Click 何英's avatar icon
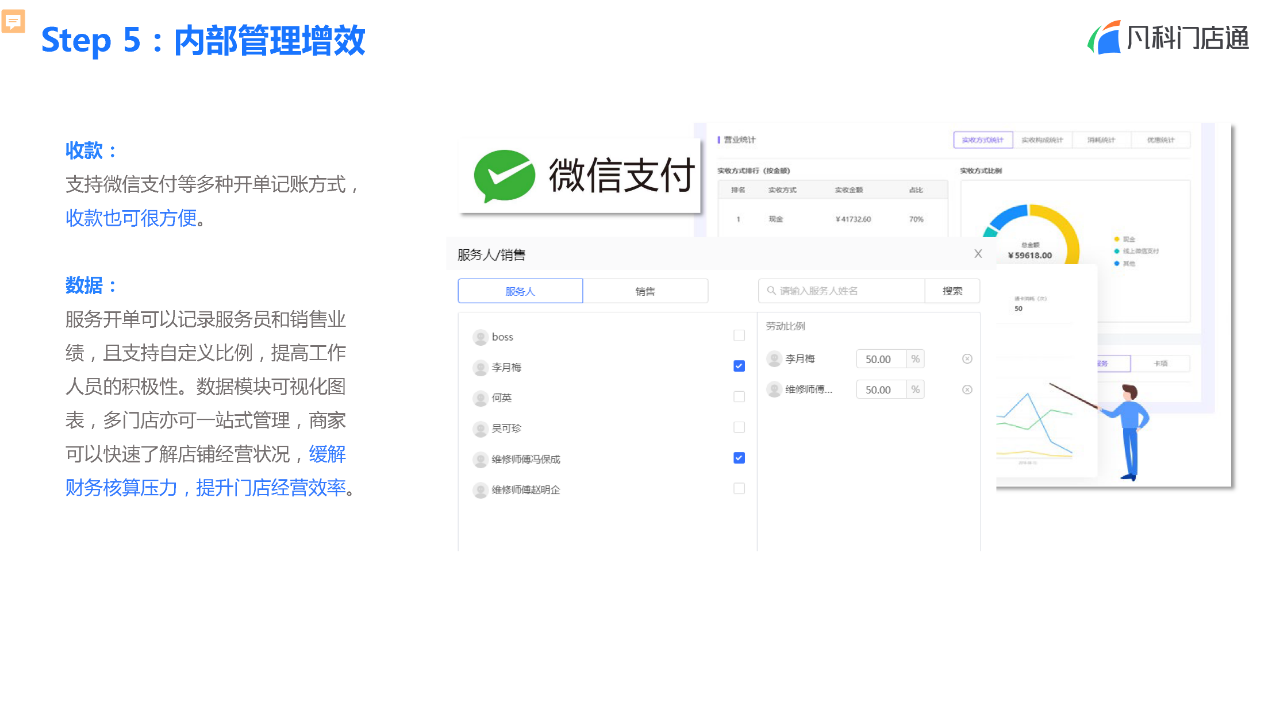Image resolution: width=1280 pixels, height=722 pixels. pyautogui.click(x=478, y=397)
